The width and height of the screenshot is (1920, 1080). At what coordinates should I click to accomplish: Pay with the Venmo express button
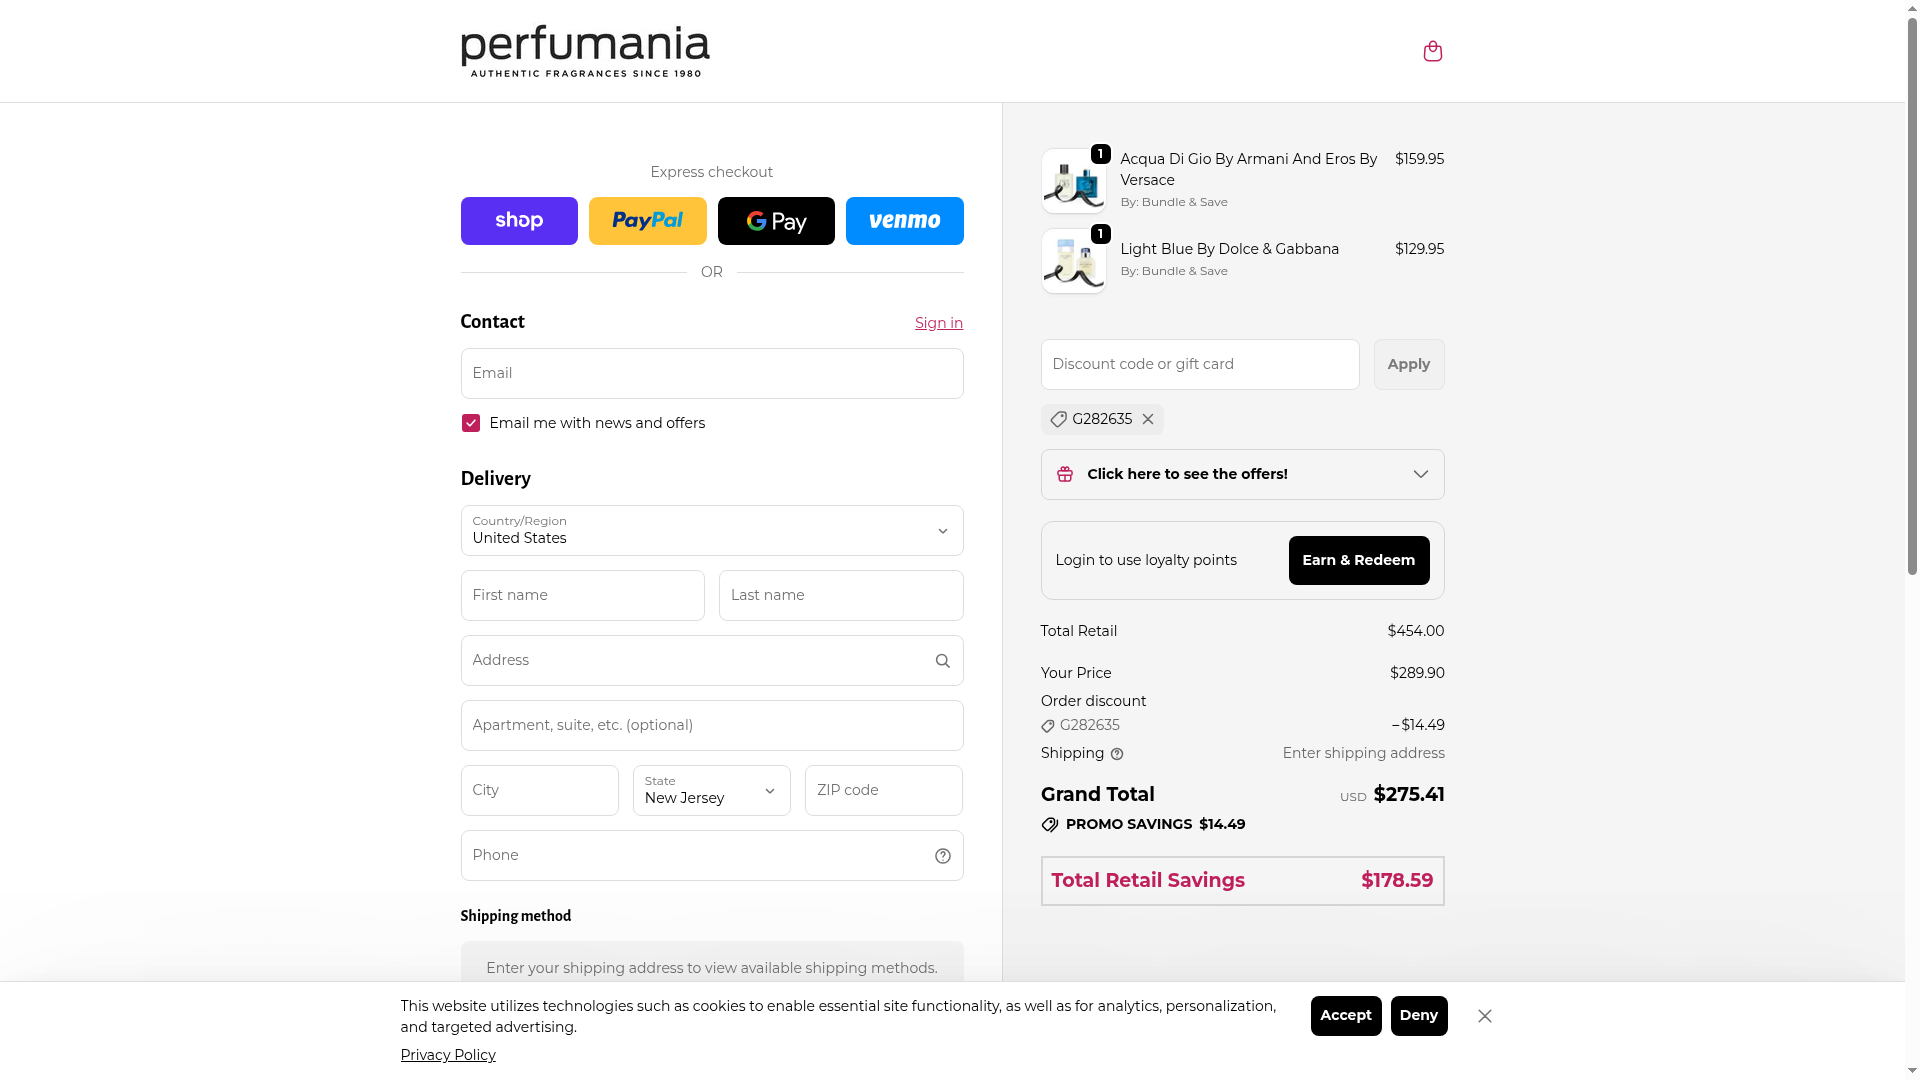tap(904, 221)
